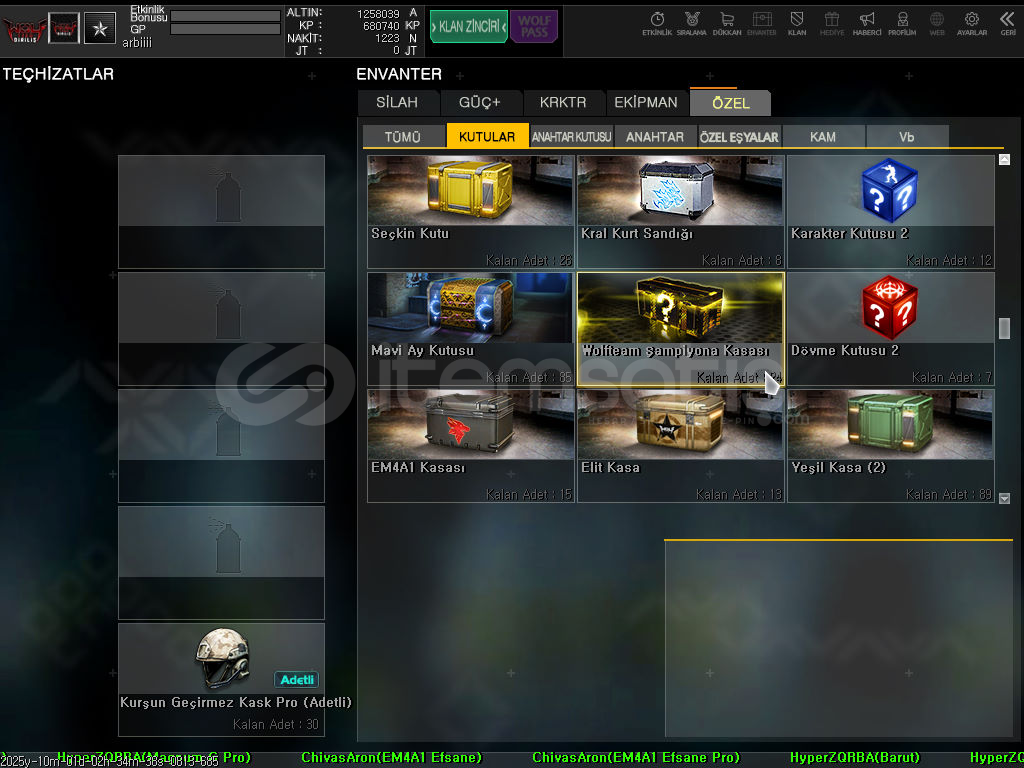Open the WEB globe icon
1024x768 pixels.
tap(937, 24)
